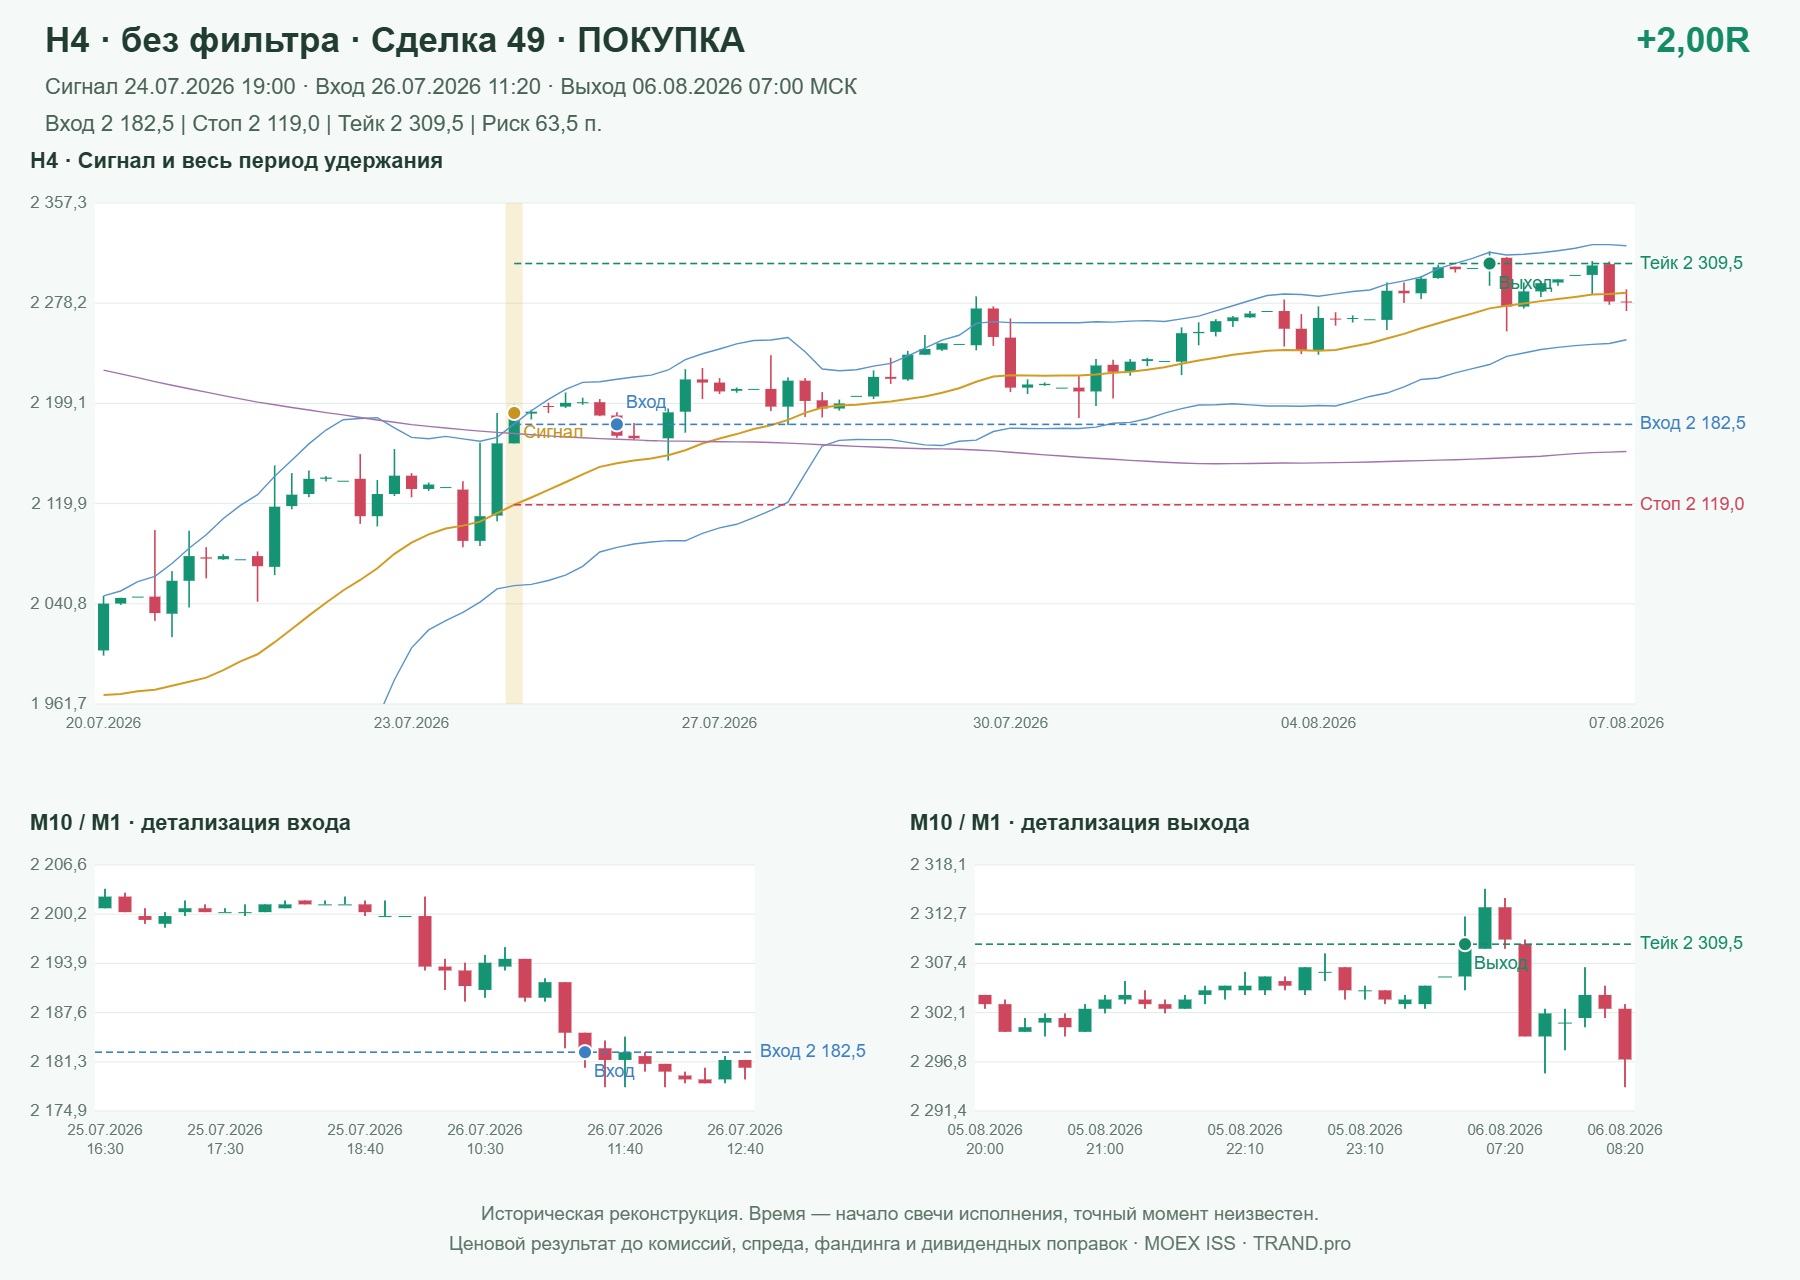Image resolution: width=1800 pixels, height=1280 pixels.
Task: Click the 23.07.2026 date axis label
Action: pyautogui.click(x=411, y=723)
